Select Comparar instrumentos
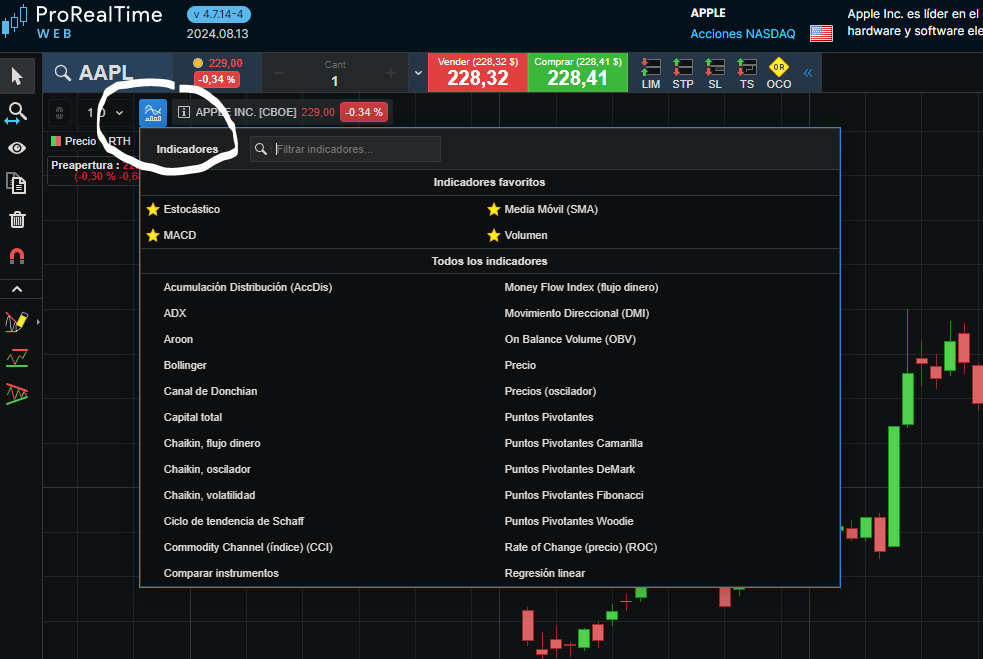983x659 pixels. click(221, 573)
